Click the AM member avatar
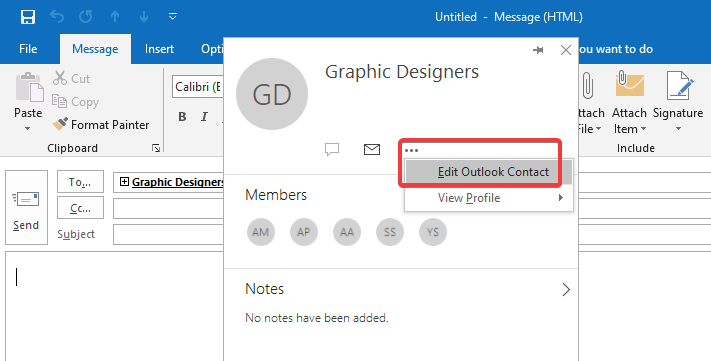Screen dimensions: 711x361 (261, 232)
